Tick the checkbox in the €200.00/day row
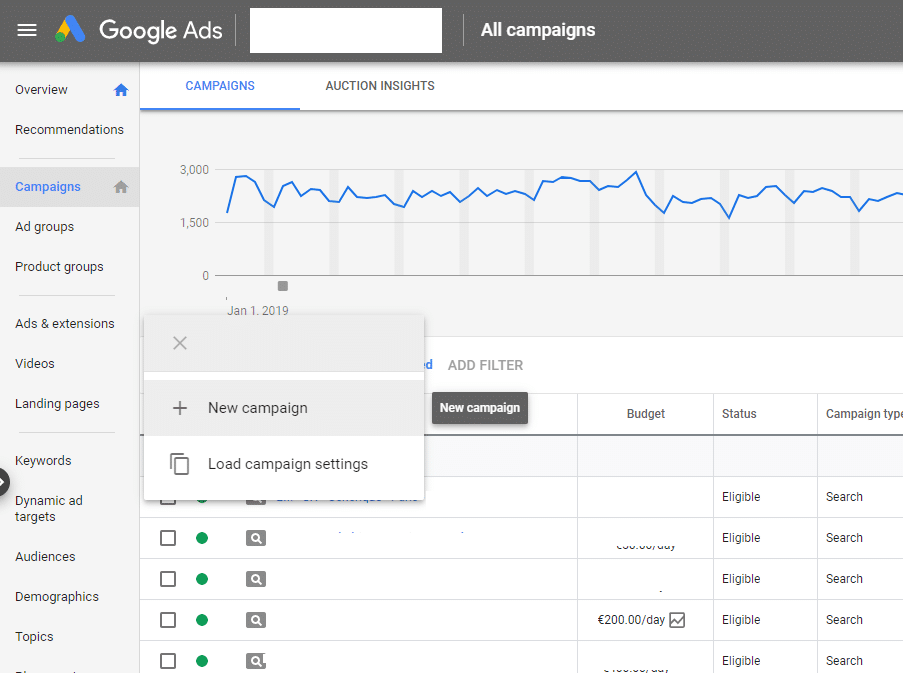 pos(168,620)
